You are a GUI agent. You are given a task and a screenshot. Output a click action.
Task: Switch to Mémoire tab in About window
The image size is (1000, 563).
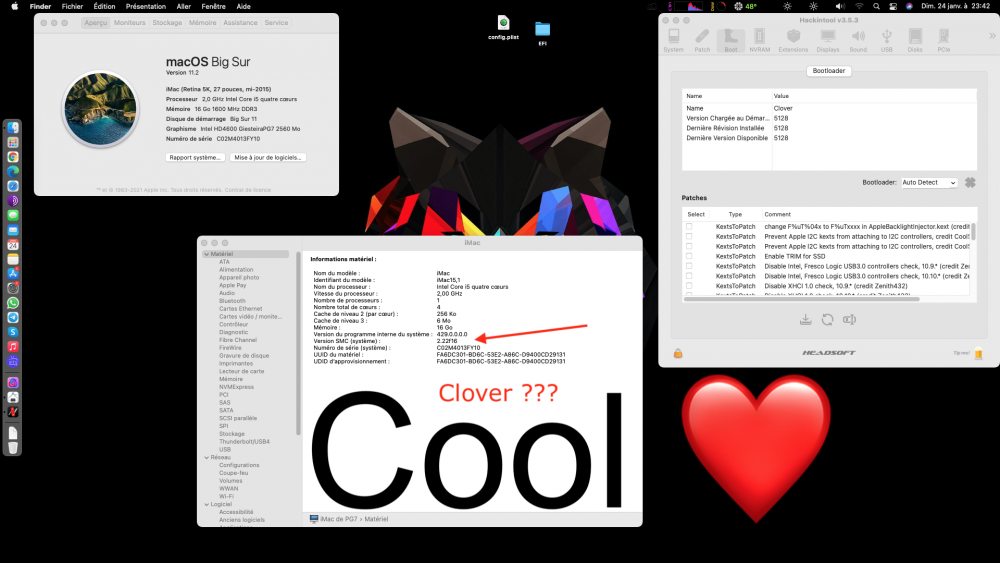point(202,22)
